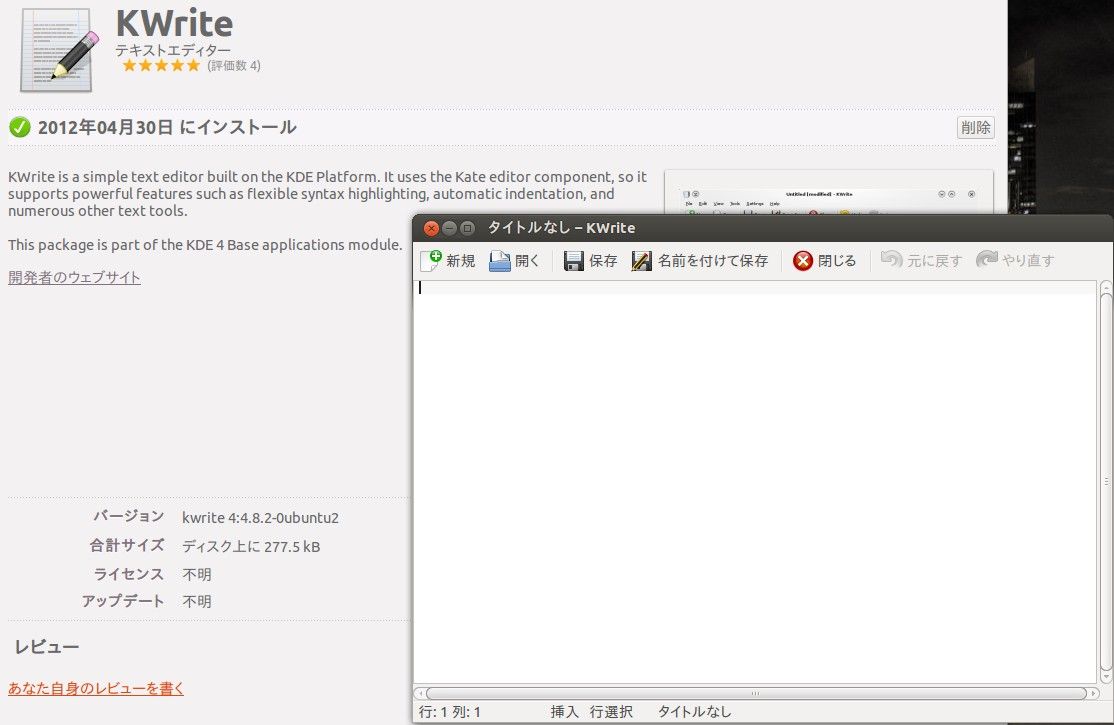Viewport: 1114px width, 725px height.
Task: Open the 開発者のウェブサイト link
Action: tap(74, 277)
